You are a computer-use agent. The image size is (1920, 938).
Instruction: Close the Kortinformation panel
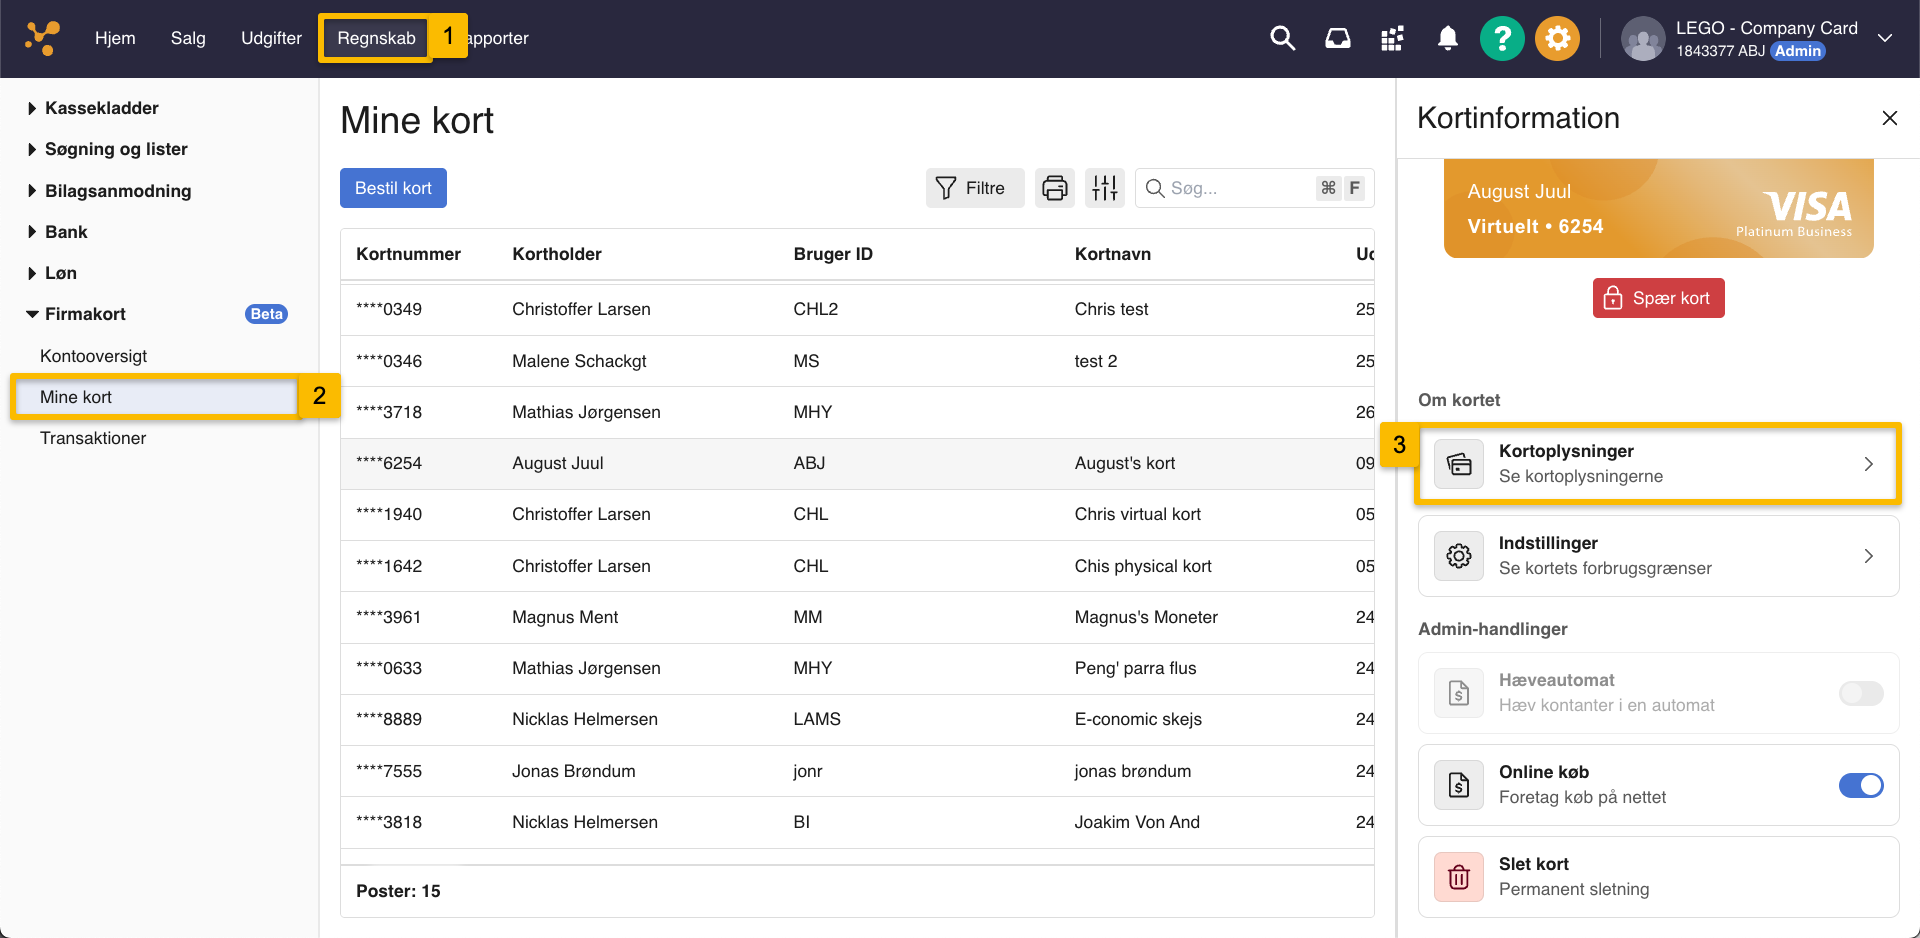tap(1889, 118)
